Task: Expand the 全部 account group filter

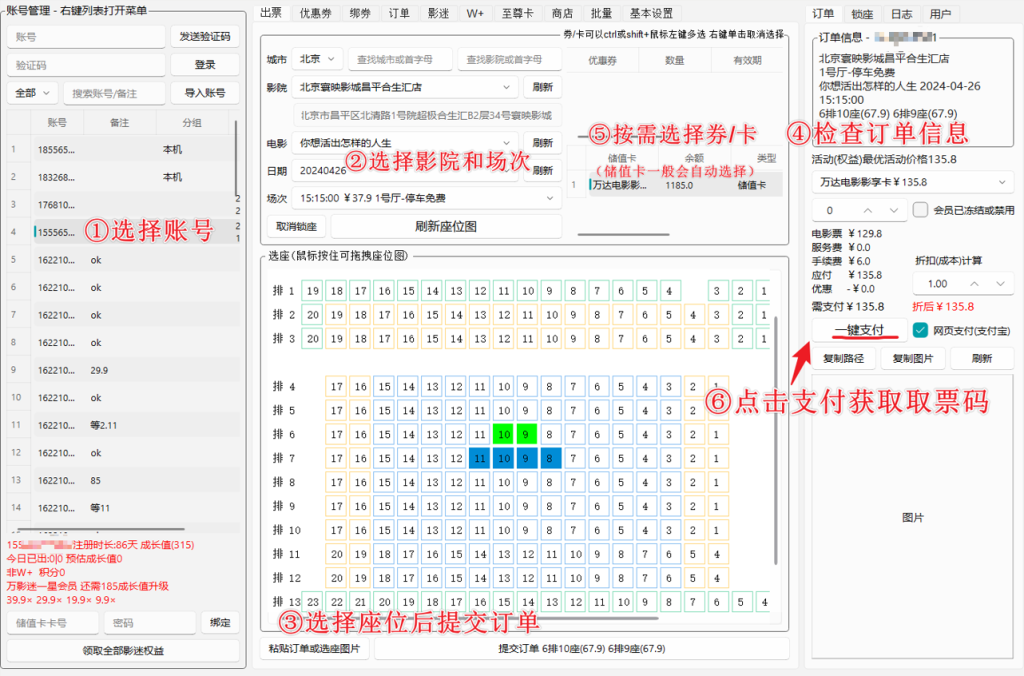Action: (33, 93)
